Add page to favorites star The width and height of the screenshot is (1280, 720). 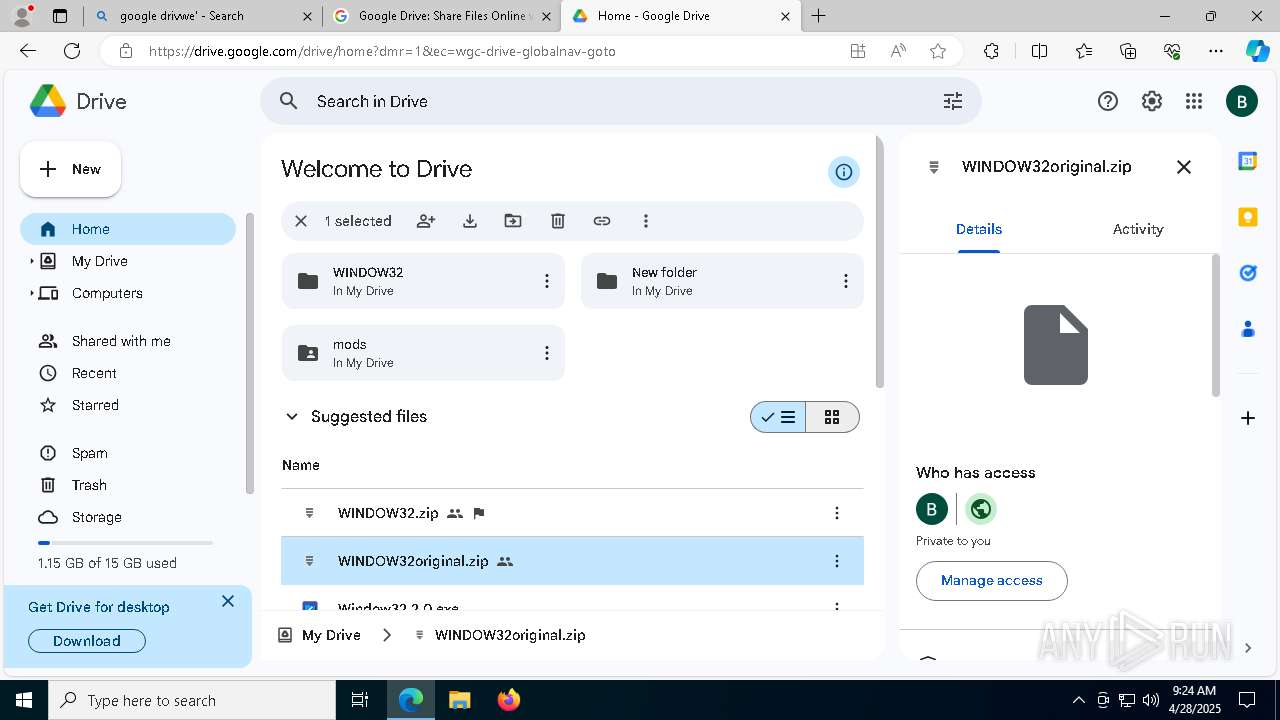[x=938, y=51]
